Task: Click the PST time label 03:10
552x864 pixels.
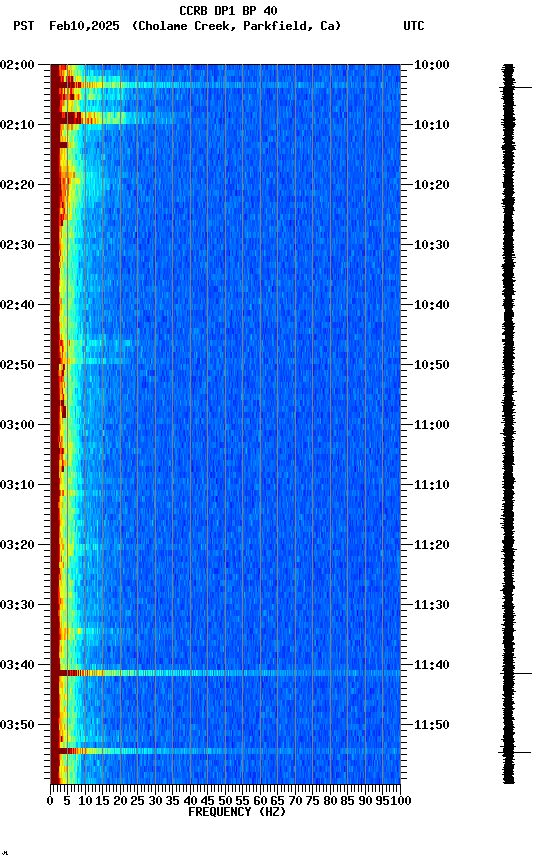Action: click(17, 485)
